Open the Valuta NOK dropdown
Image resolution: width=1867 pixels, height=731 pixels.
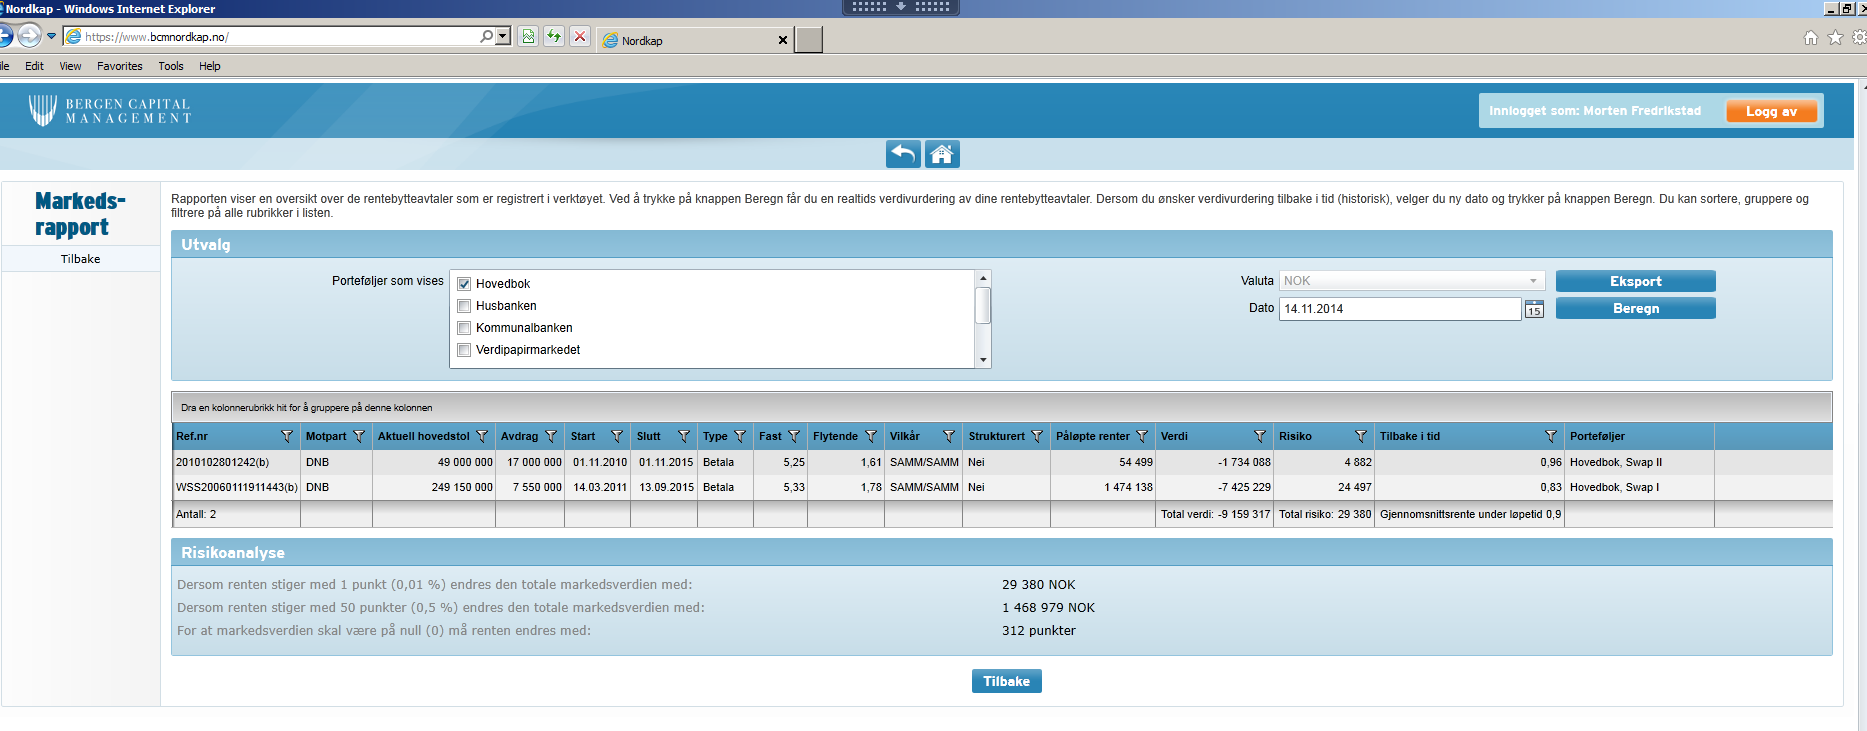tap(1412, 281)
